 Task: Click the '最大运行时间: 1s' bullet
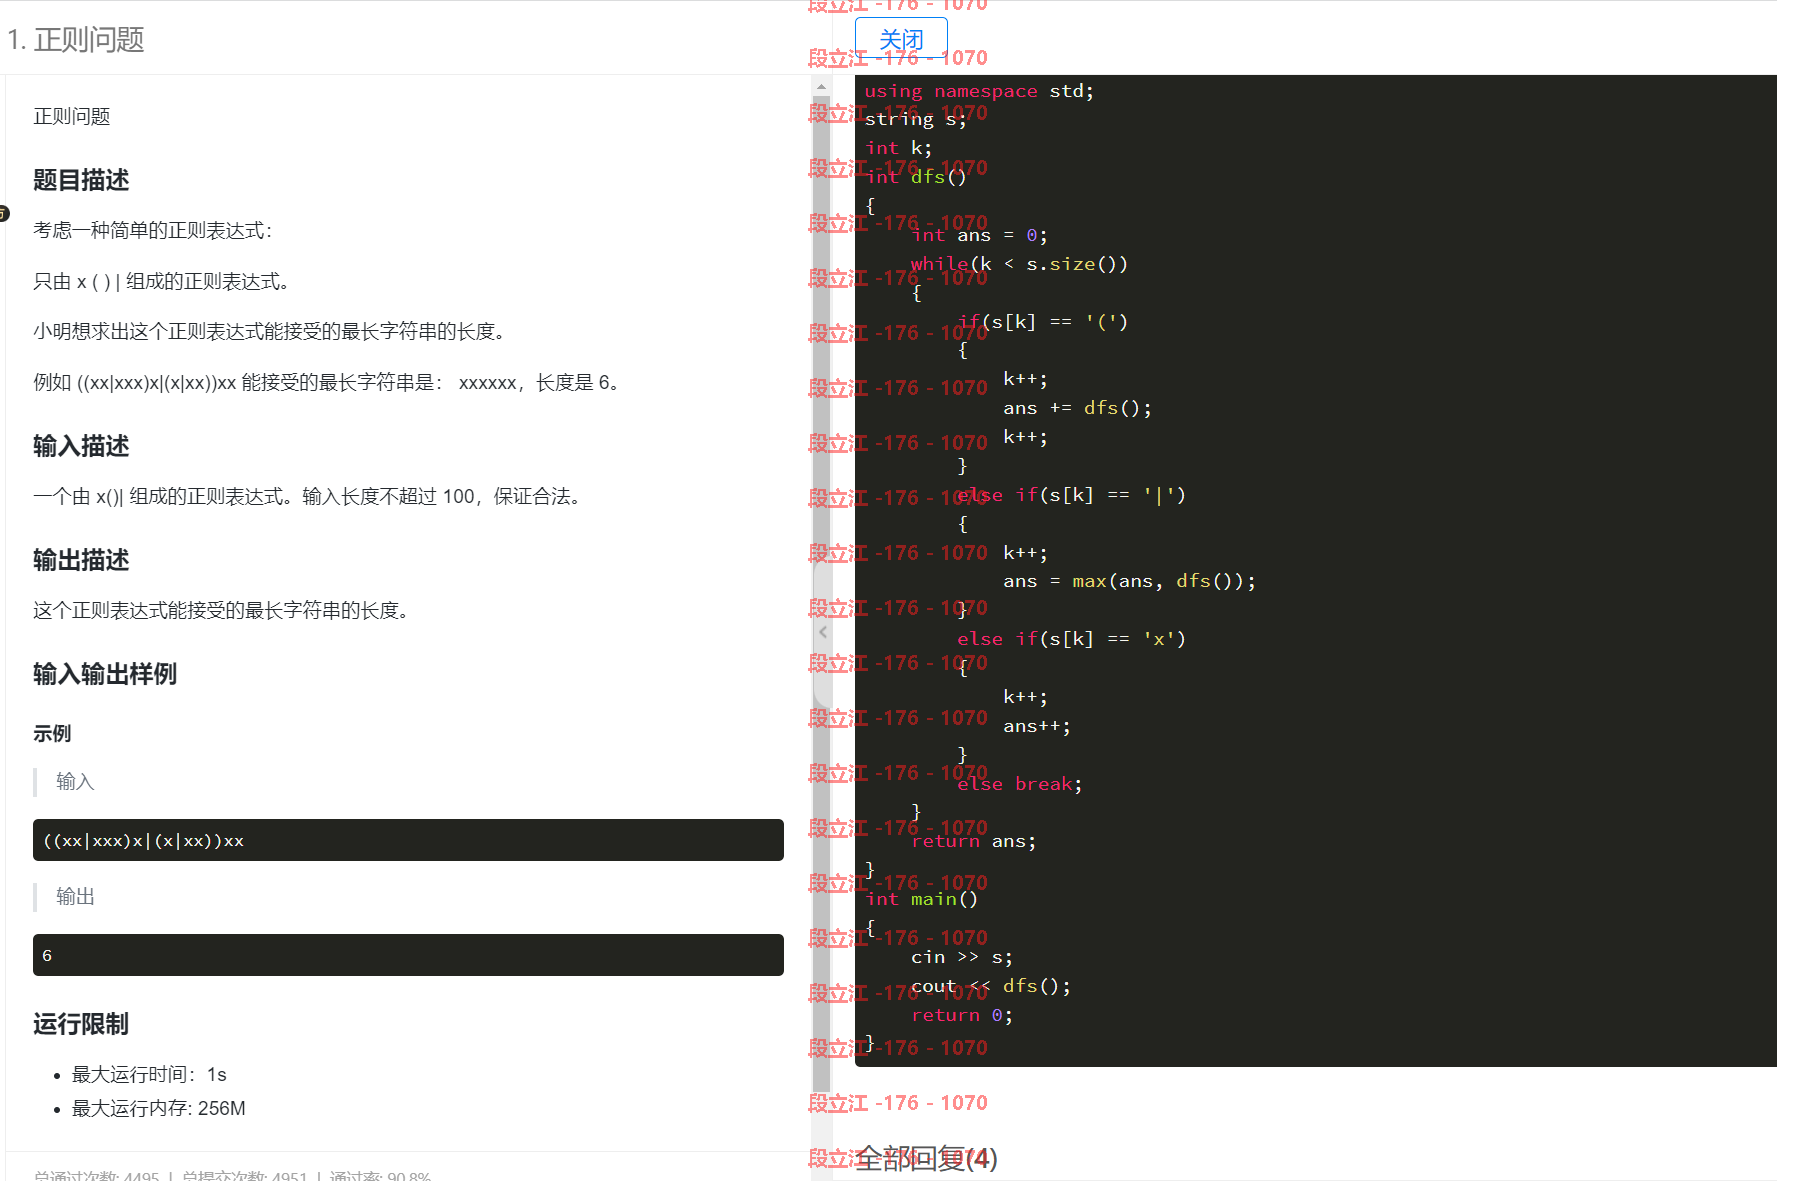pos(149,1074)
